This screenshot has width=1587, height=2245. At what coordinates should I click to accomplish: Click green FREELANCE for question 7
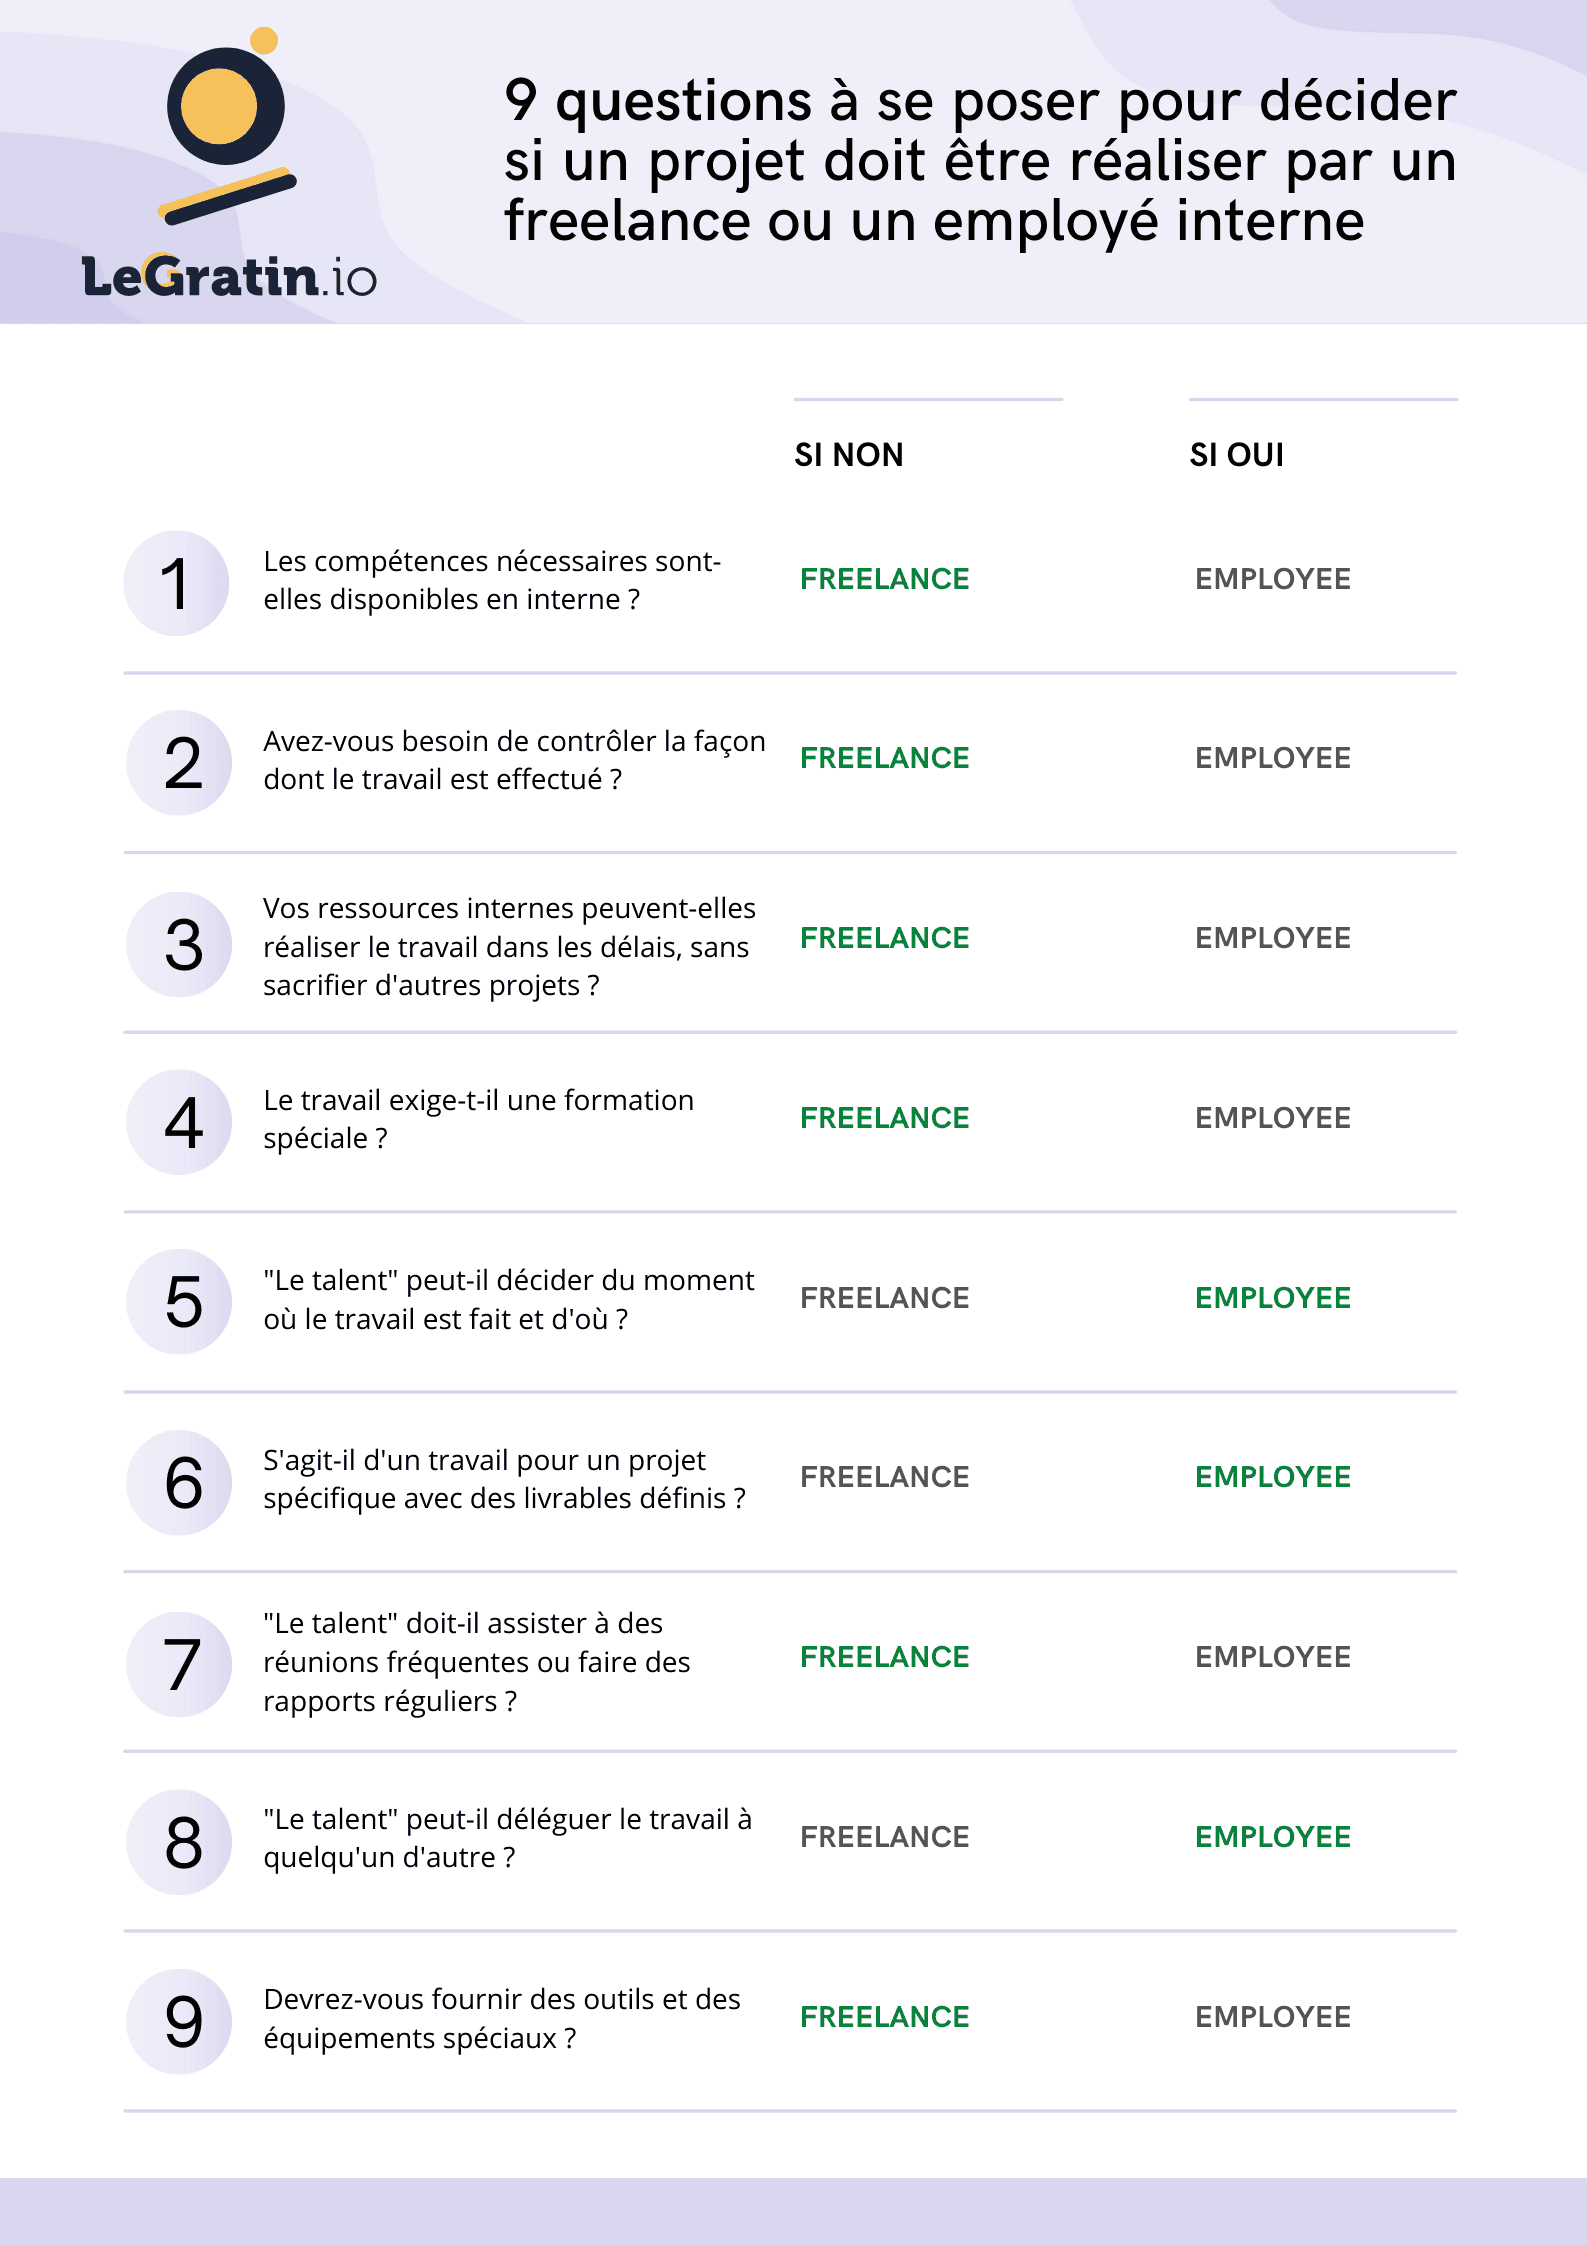click(885, 1657)
